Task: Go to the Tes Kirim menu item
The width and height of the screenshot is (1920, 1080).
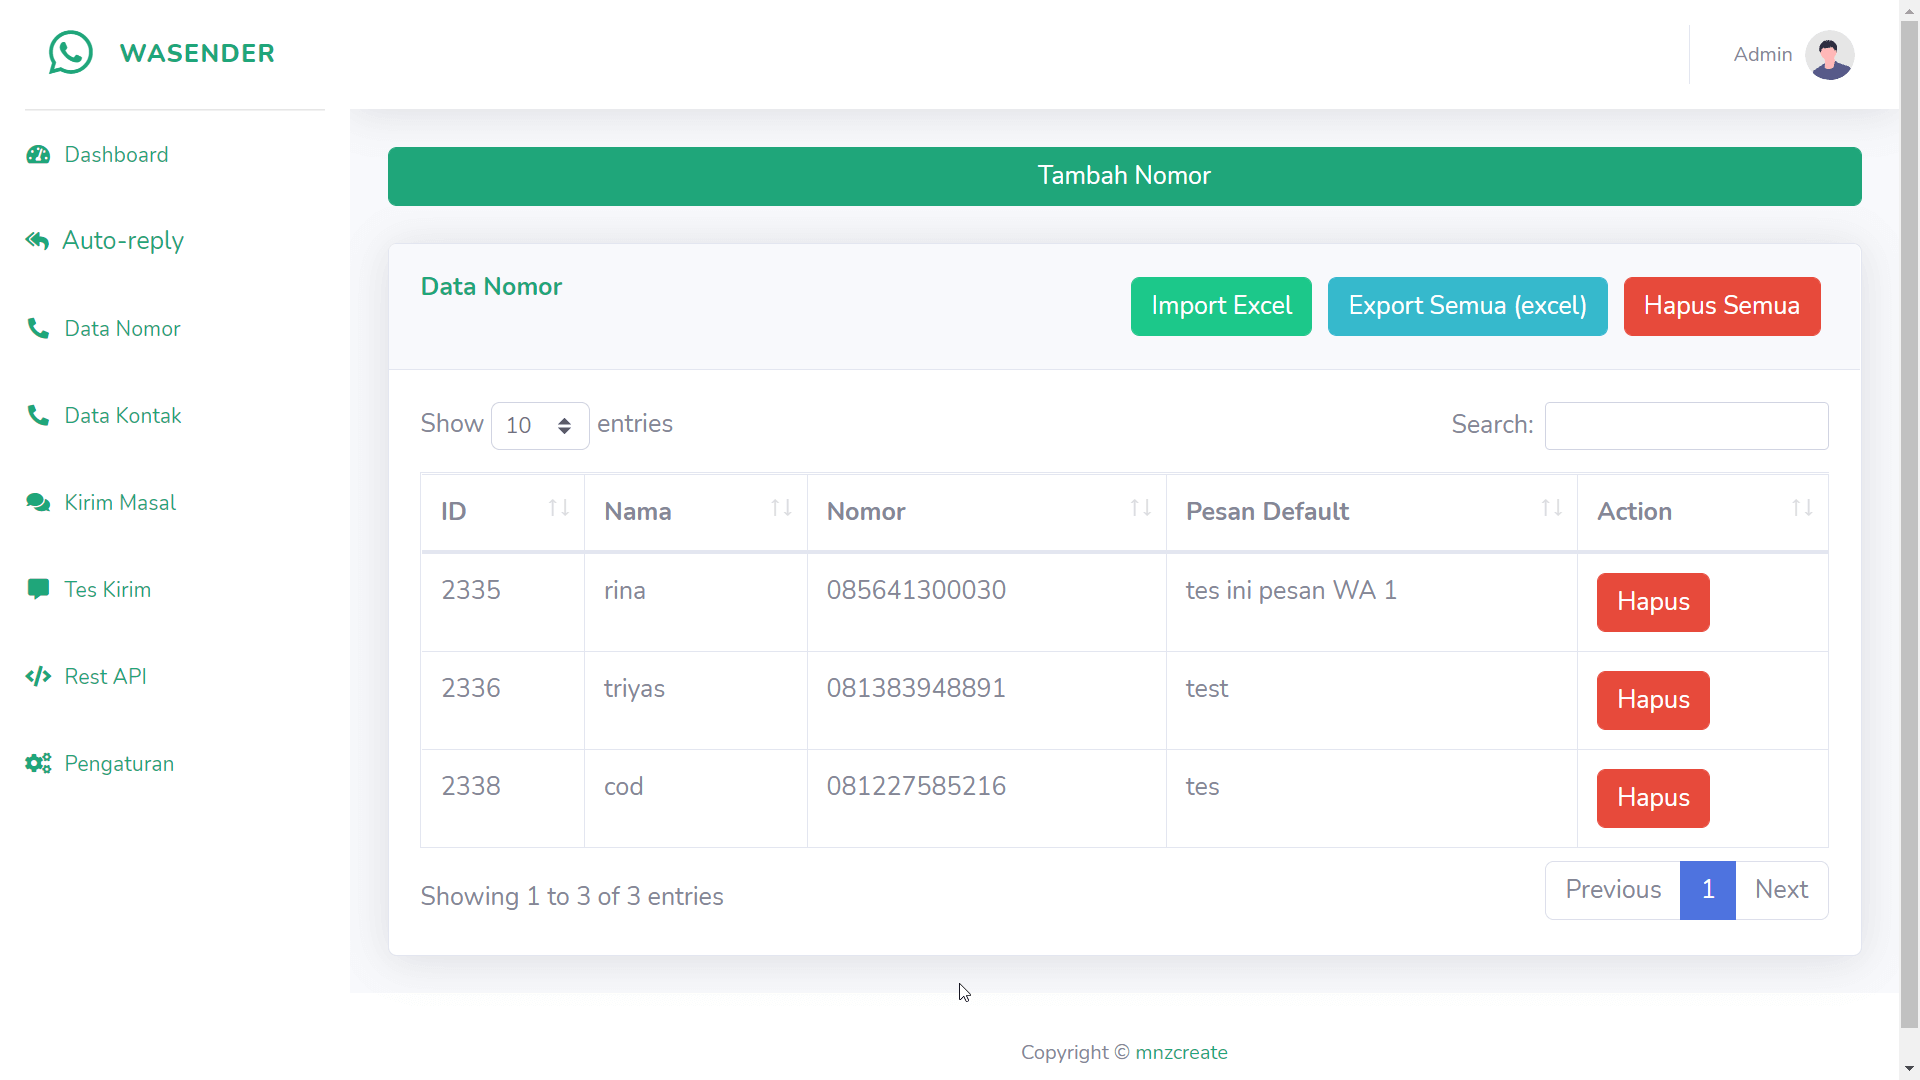Action: (107, 590)
